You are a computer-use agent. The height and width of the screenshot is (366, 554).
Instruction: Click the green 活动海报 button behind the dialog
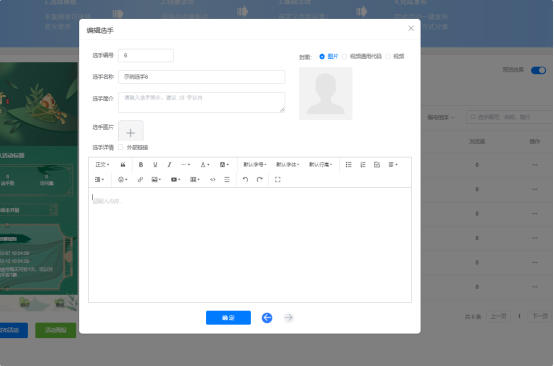pos(55,330)
